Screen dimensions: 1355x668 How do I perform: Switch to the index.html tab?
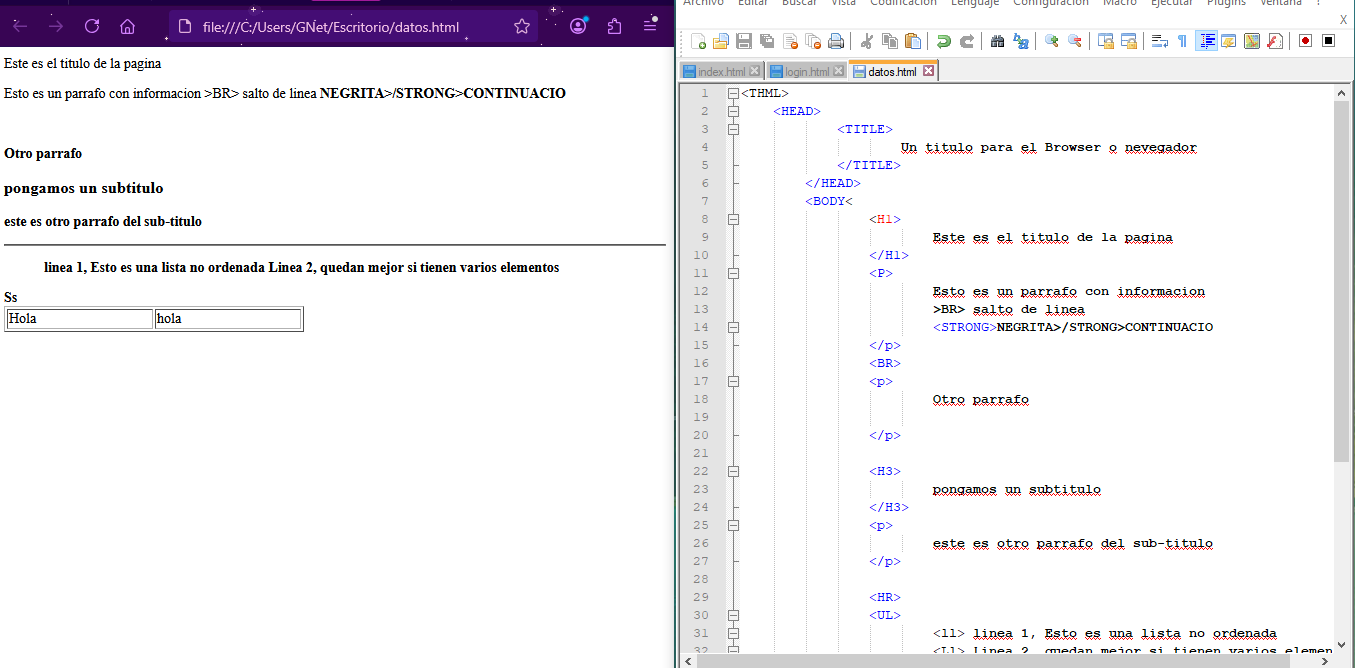point(721,72)
